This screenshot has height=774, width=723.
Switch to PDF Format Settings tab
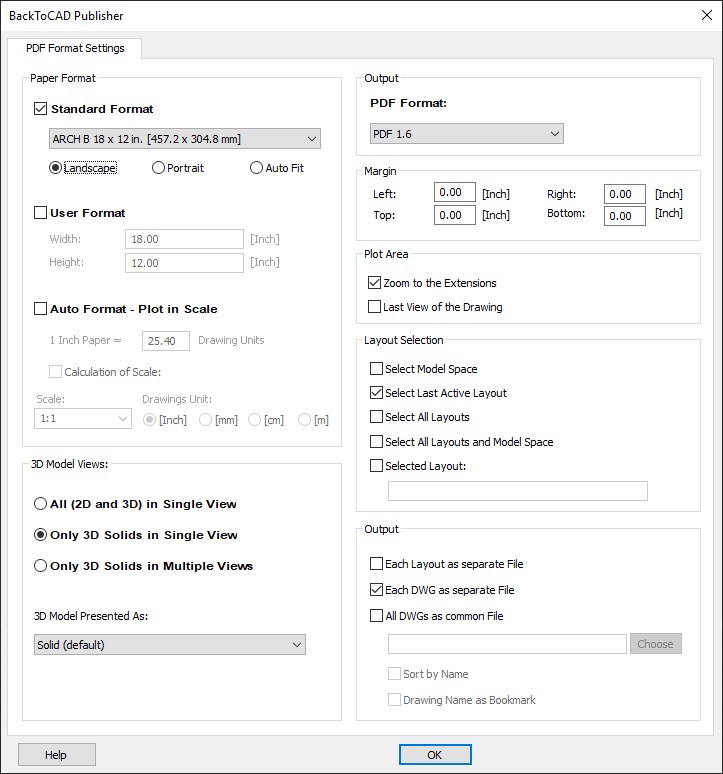[75, 48]
